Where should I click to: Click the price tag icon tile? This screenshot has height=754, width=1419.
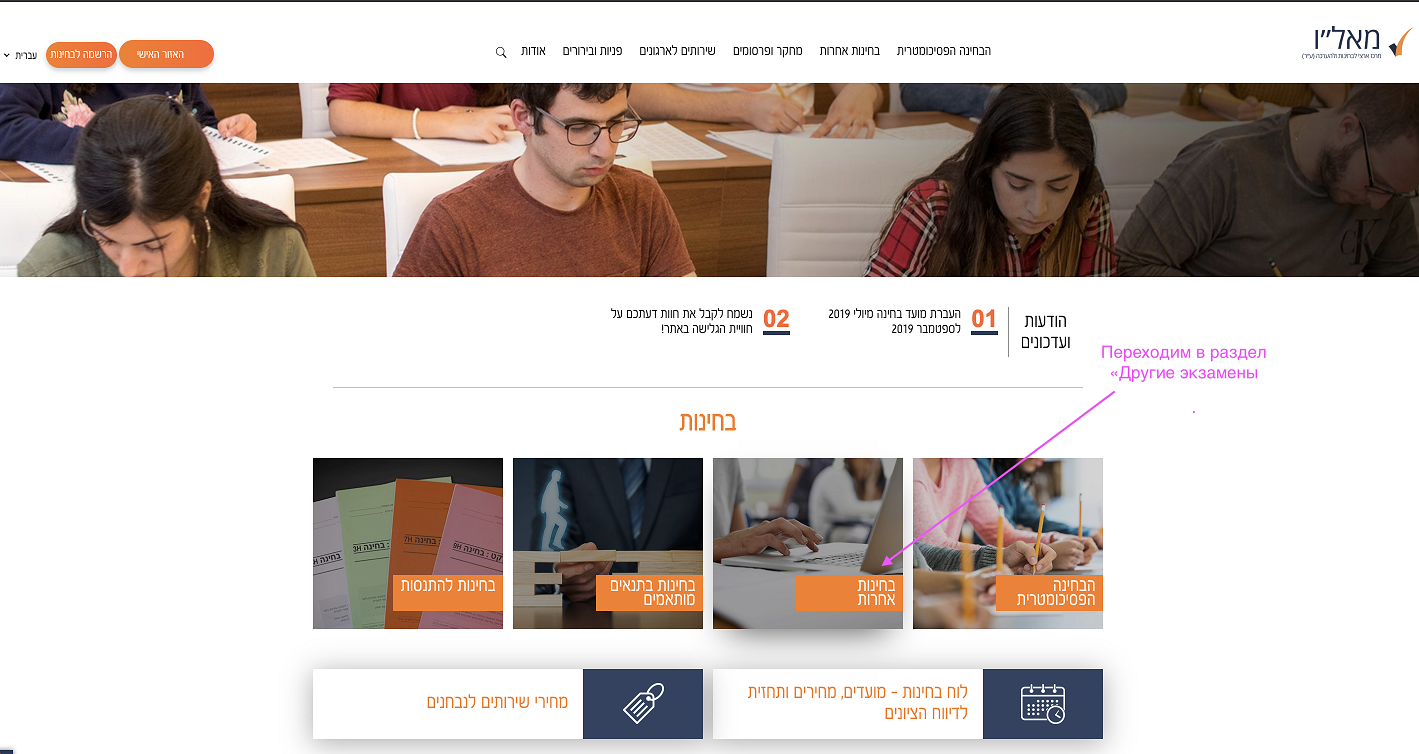(x=643, y=704)
